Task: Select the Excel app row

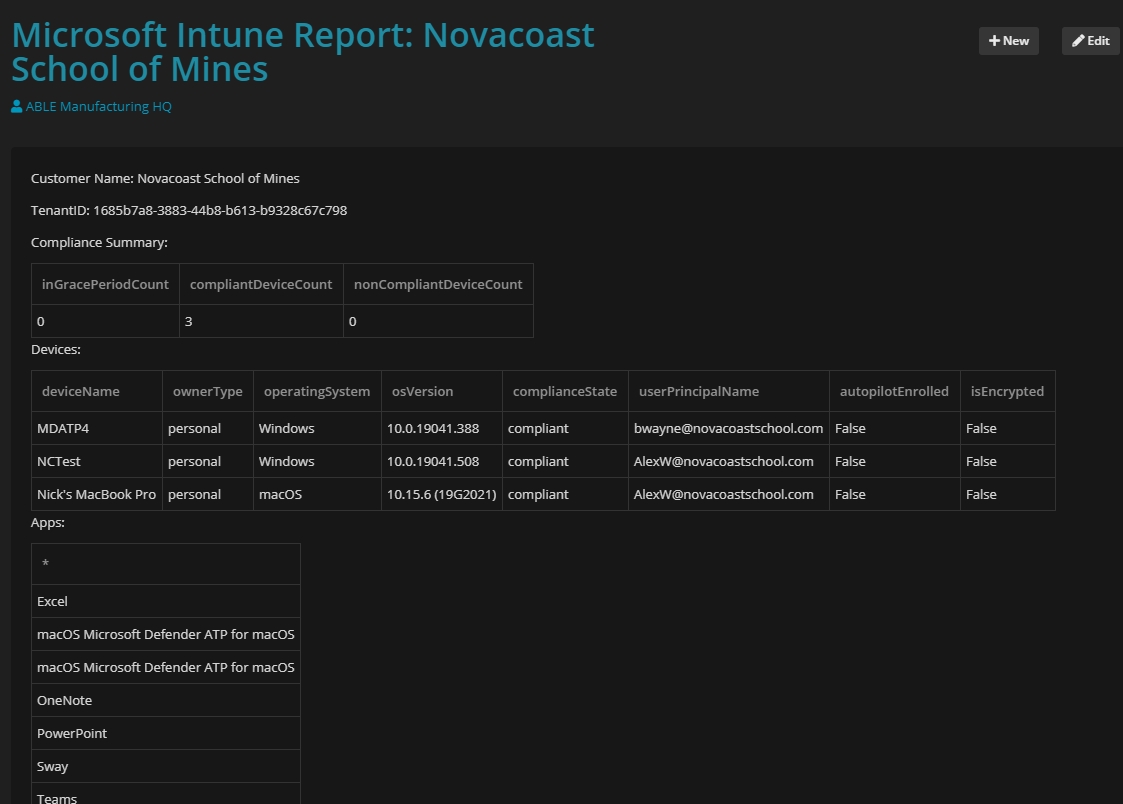Action: pos(165,601)
